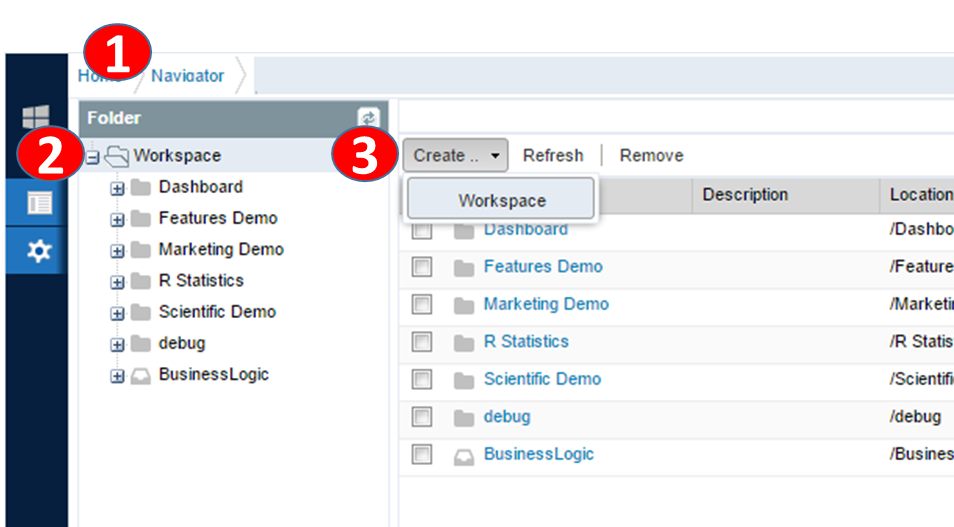Click the Folder panel refresh icon
The width and height of the screenshot is (954, 527).
tap(368, 118)
